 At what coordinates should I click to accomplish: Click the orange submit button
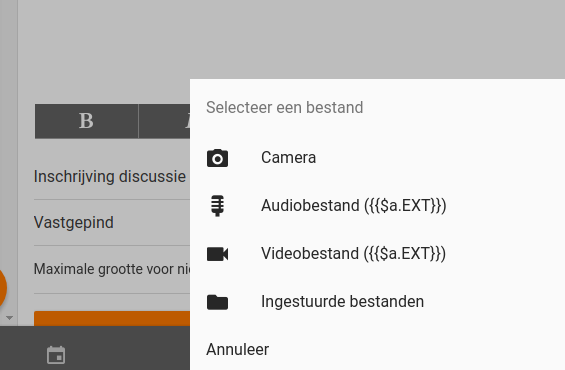click(x=112, y=318)
